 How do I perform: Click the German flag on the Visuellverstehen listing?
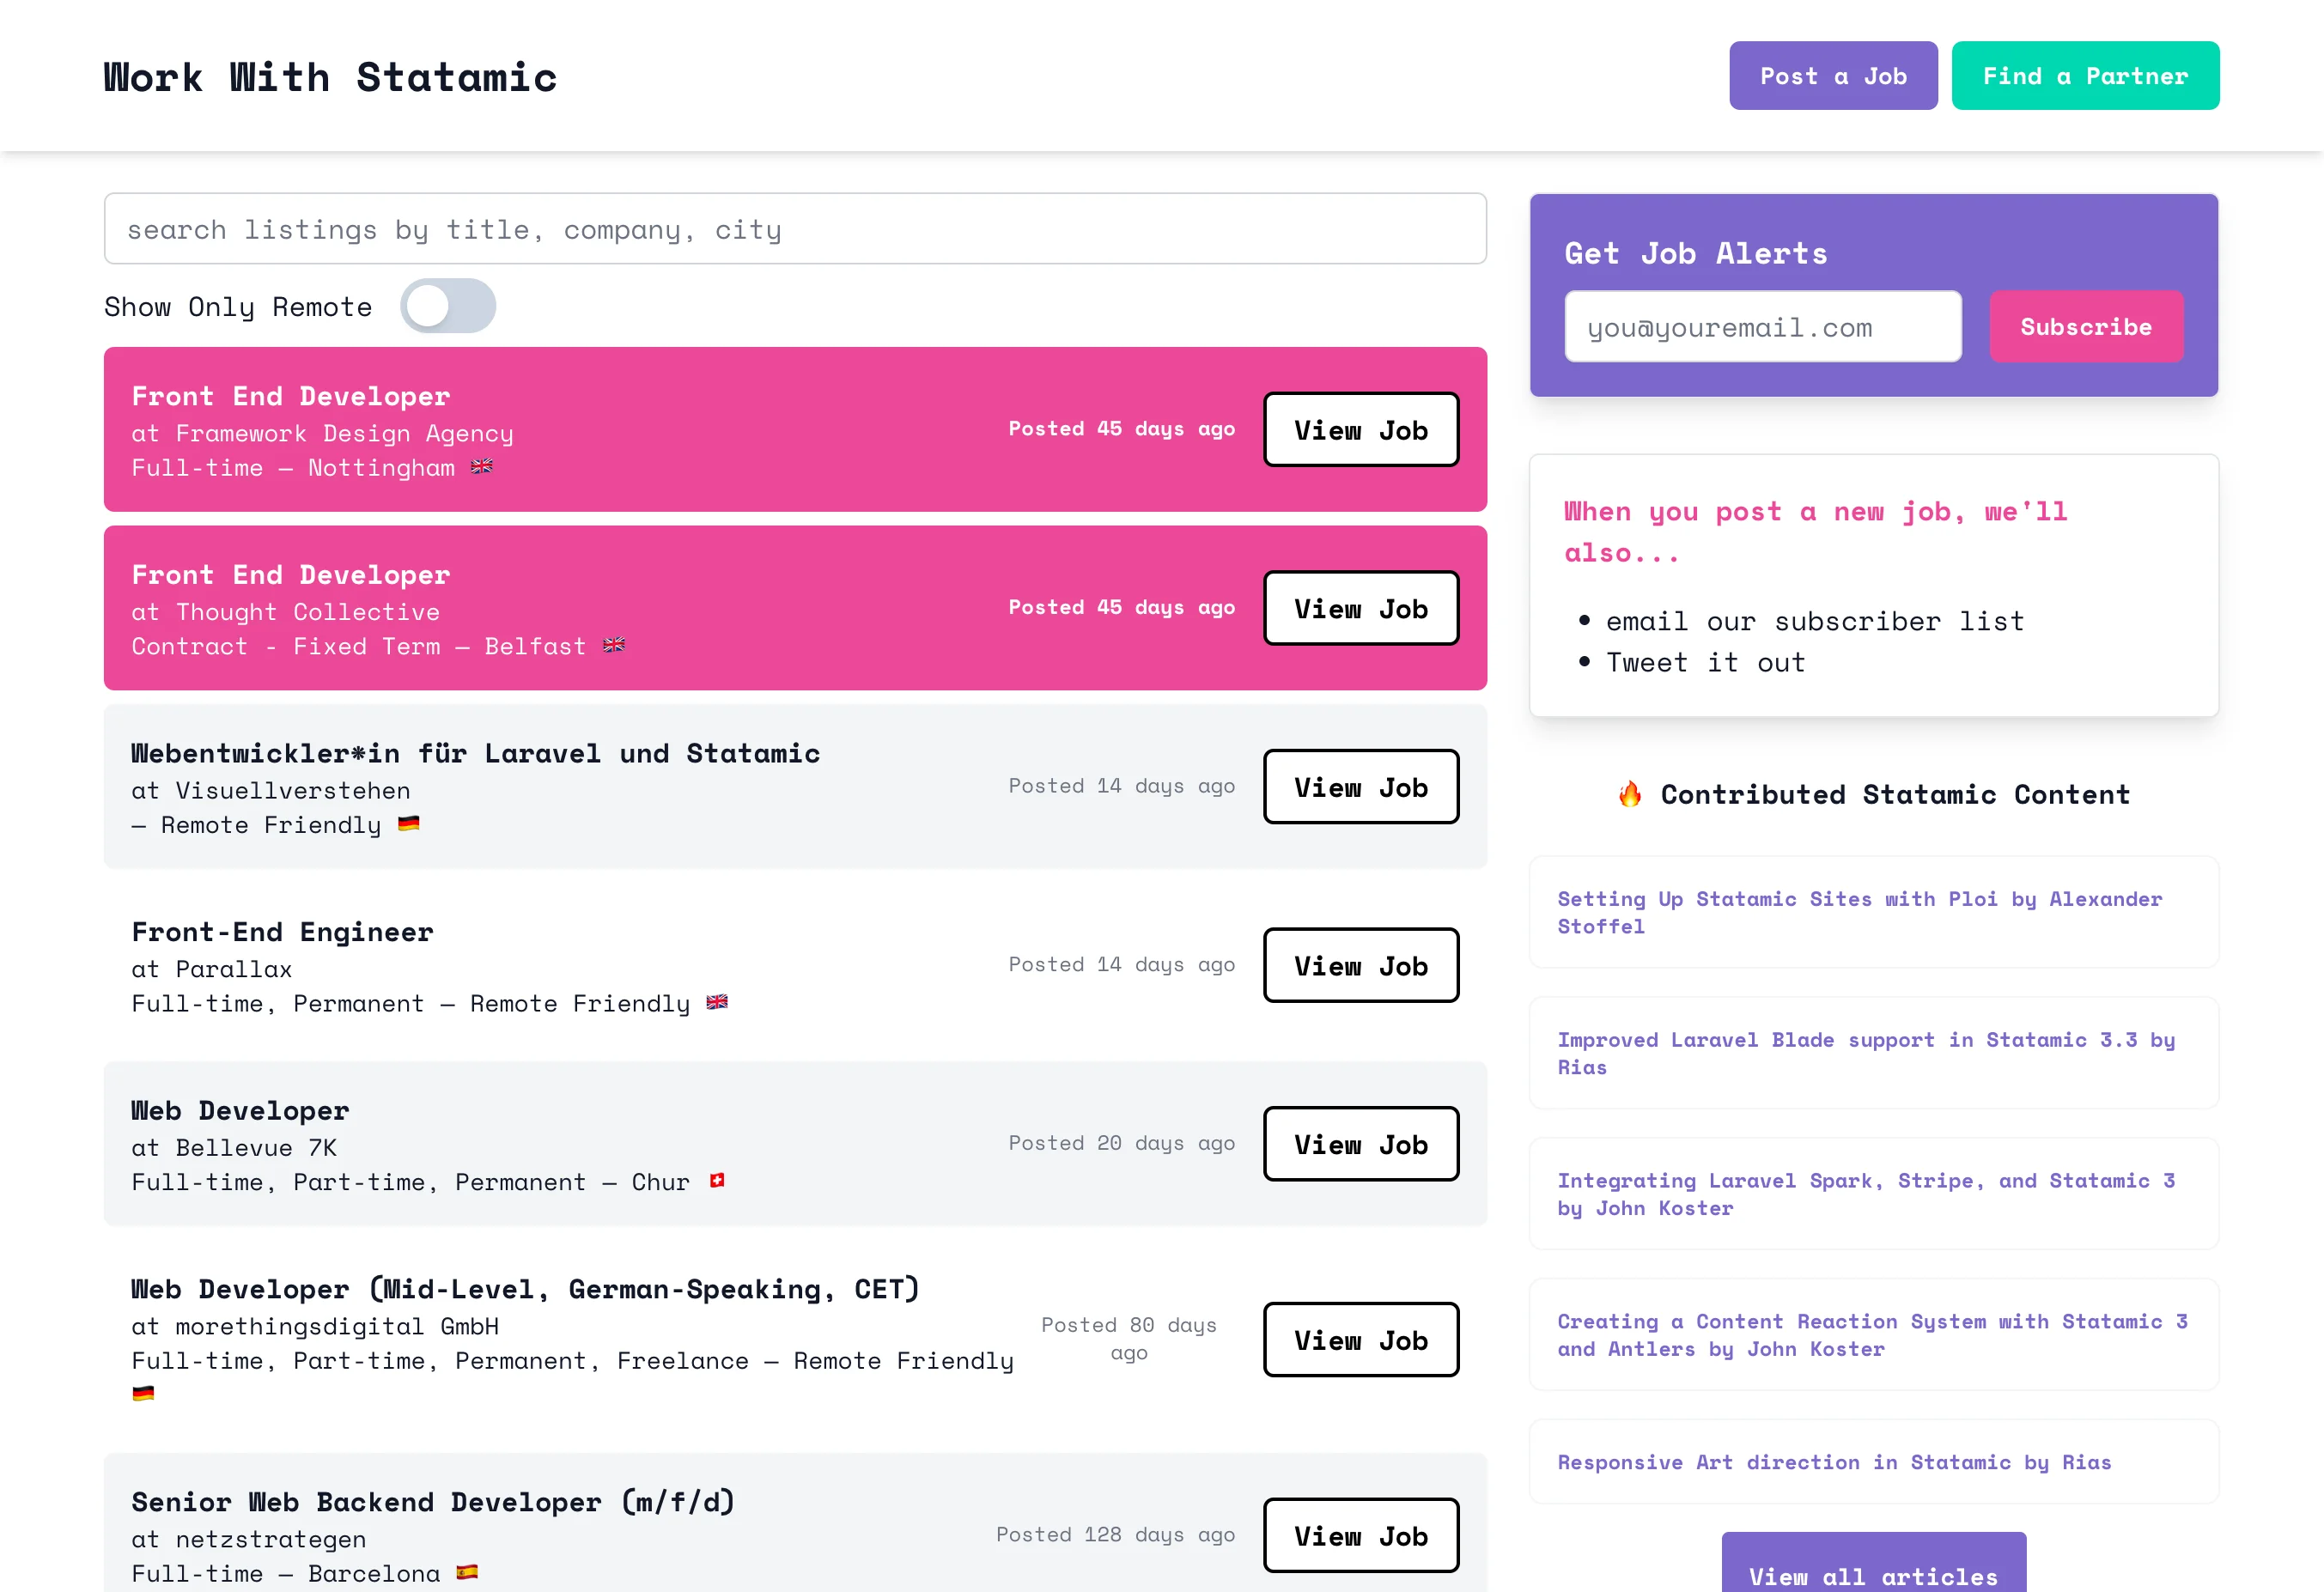point(409,824)
